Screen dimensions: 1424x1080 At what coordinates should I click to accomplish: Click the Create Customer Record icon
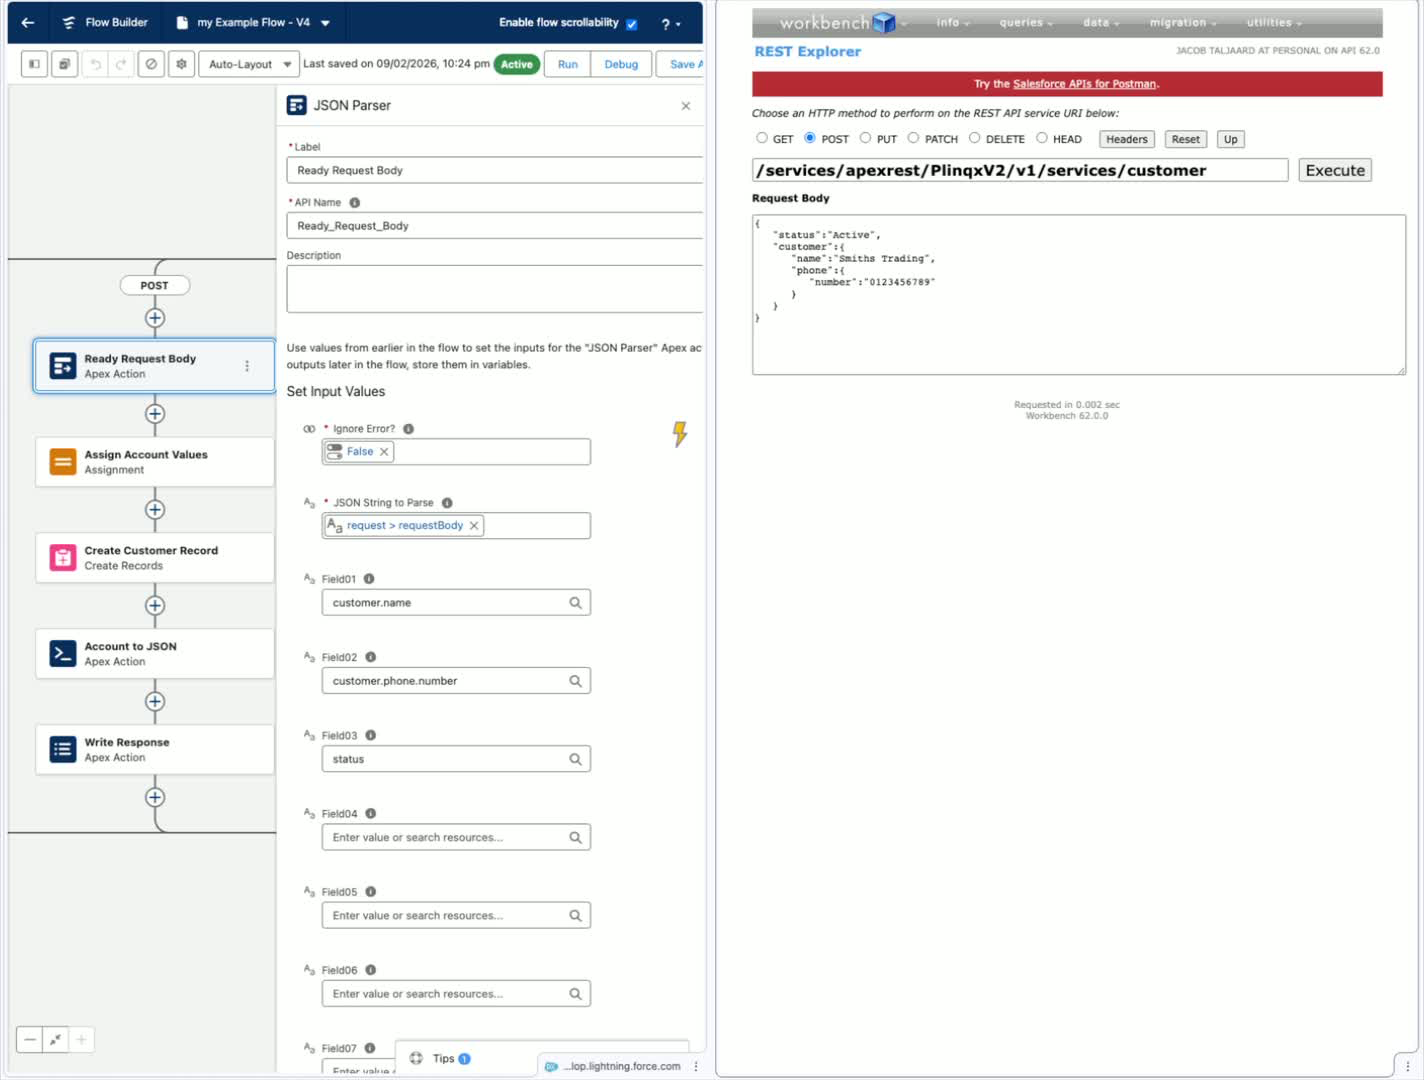63,558
